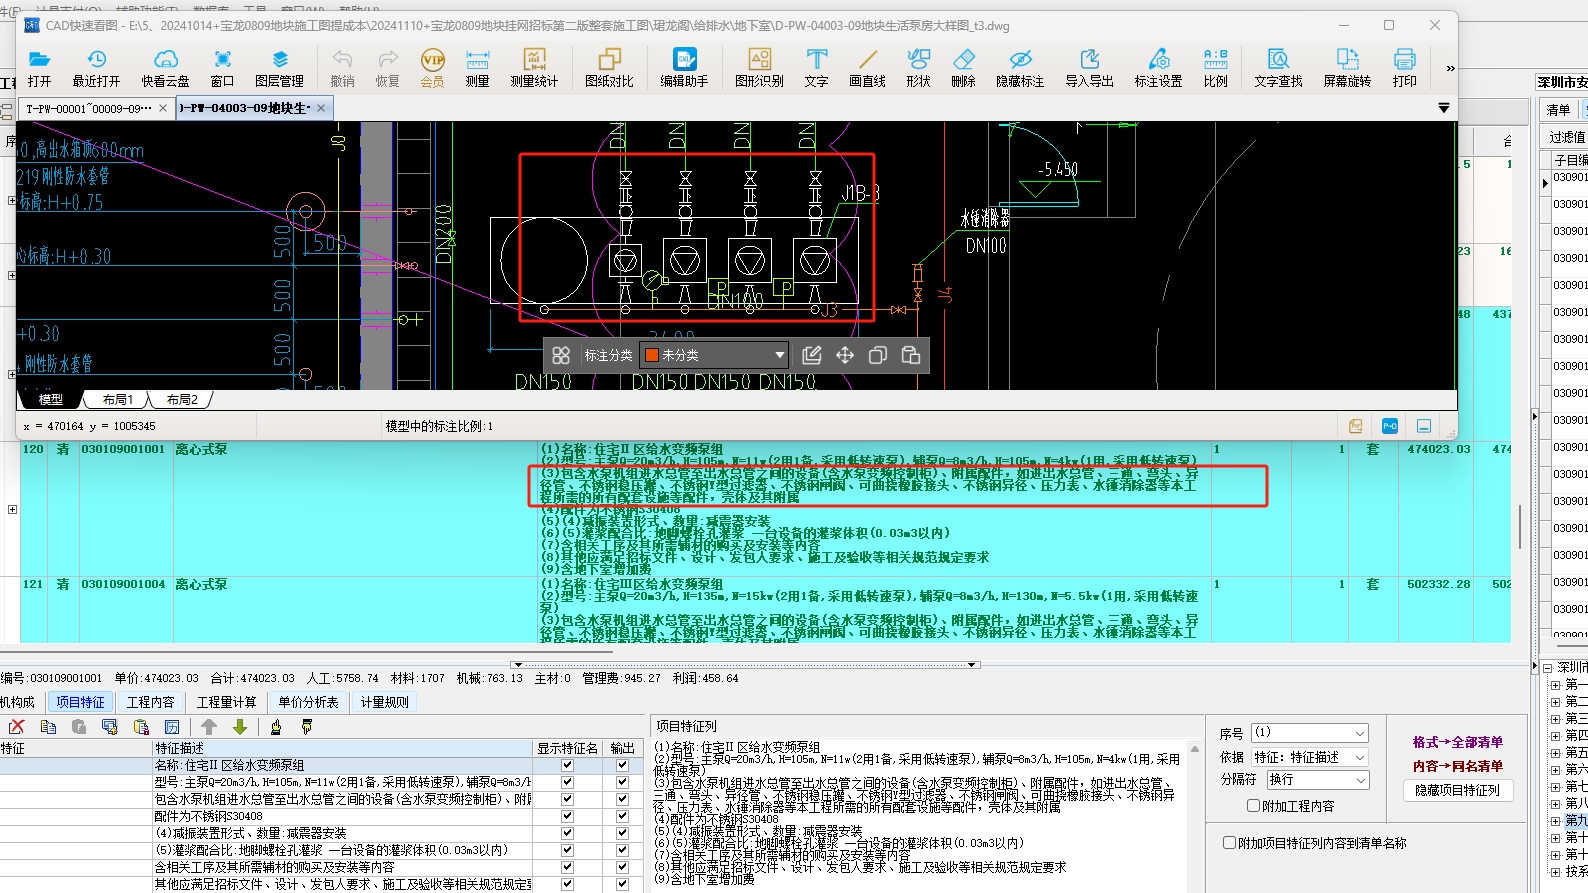Screen dimensions: 1588x893
Task: Uncheck 显示特征名 for 名称:住宅II区给水变频泵组 row
Action: (x=567, y=765)
